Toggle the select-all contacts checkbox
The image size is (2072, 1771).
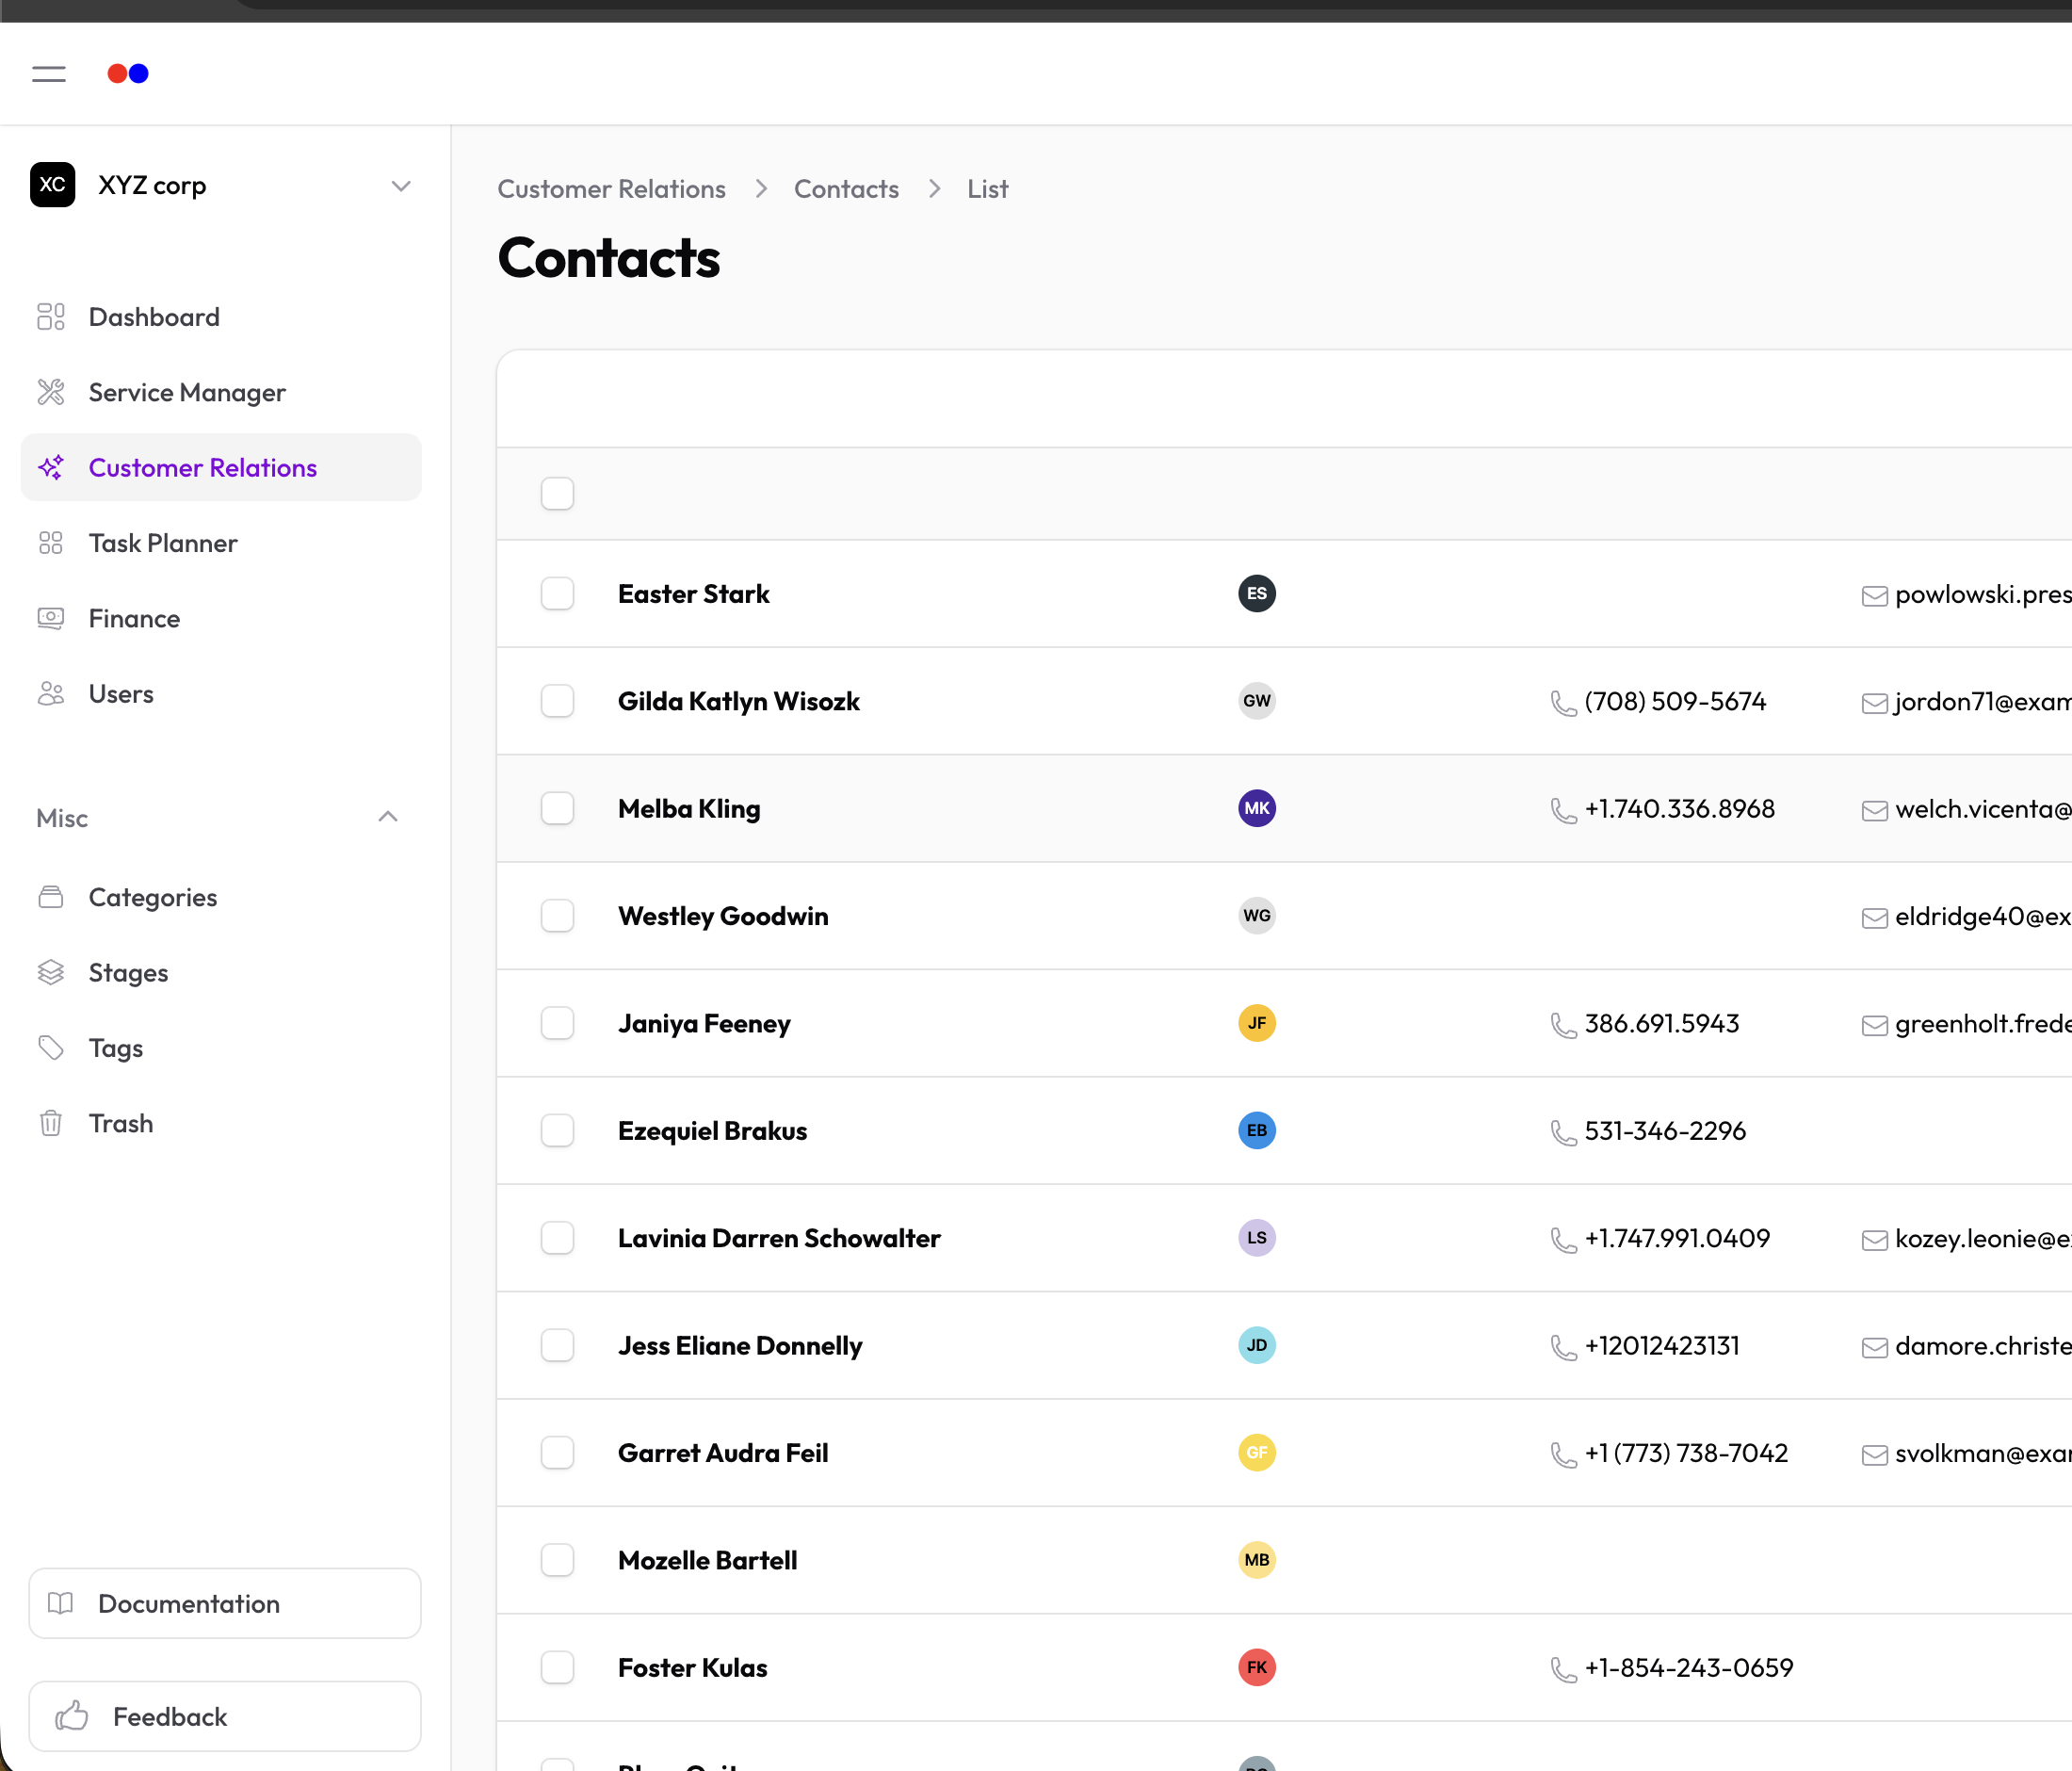point(557,493)
